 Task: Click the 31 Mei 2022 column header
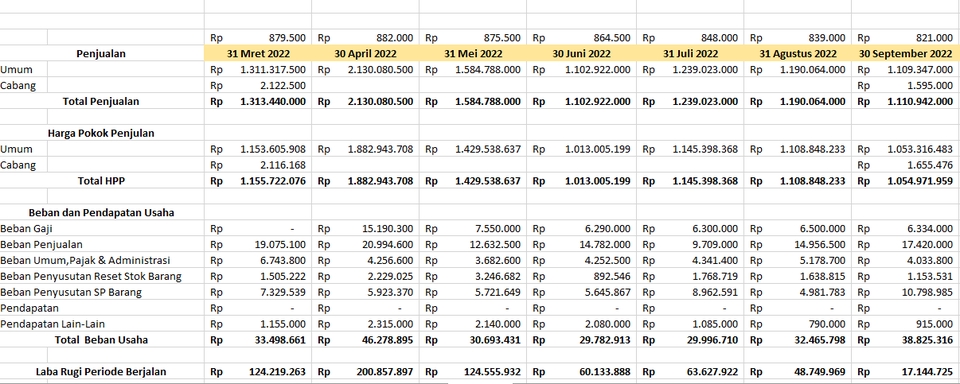tap(473, 54)
